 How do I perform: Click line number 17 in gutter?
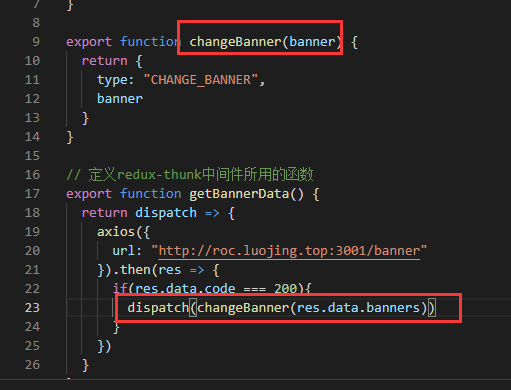(32, 194)
